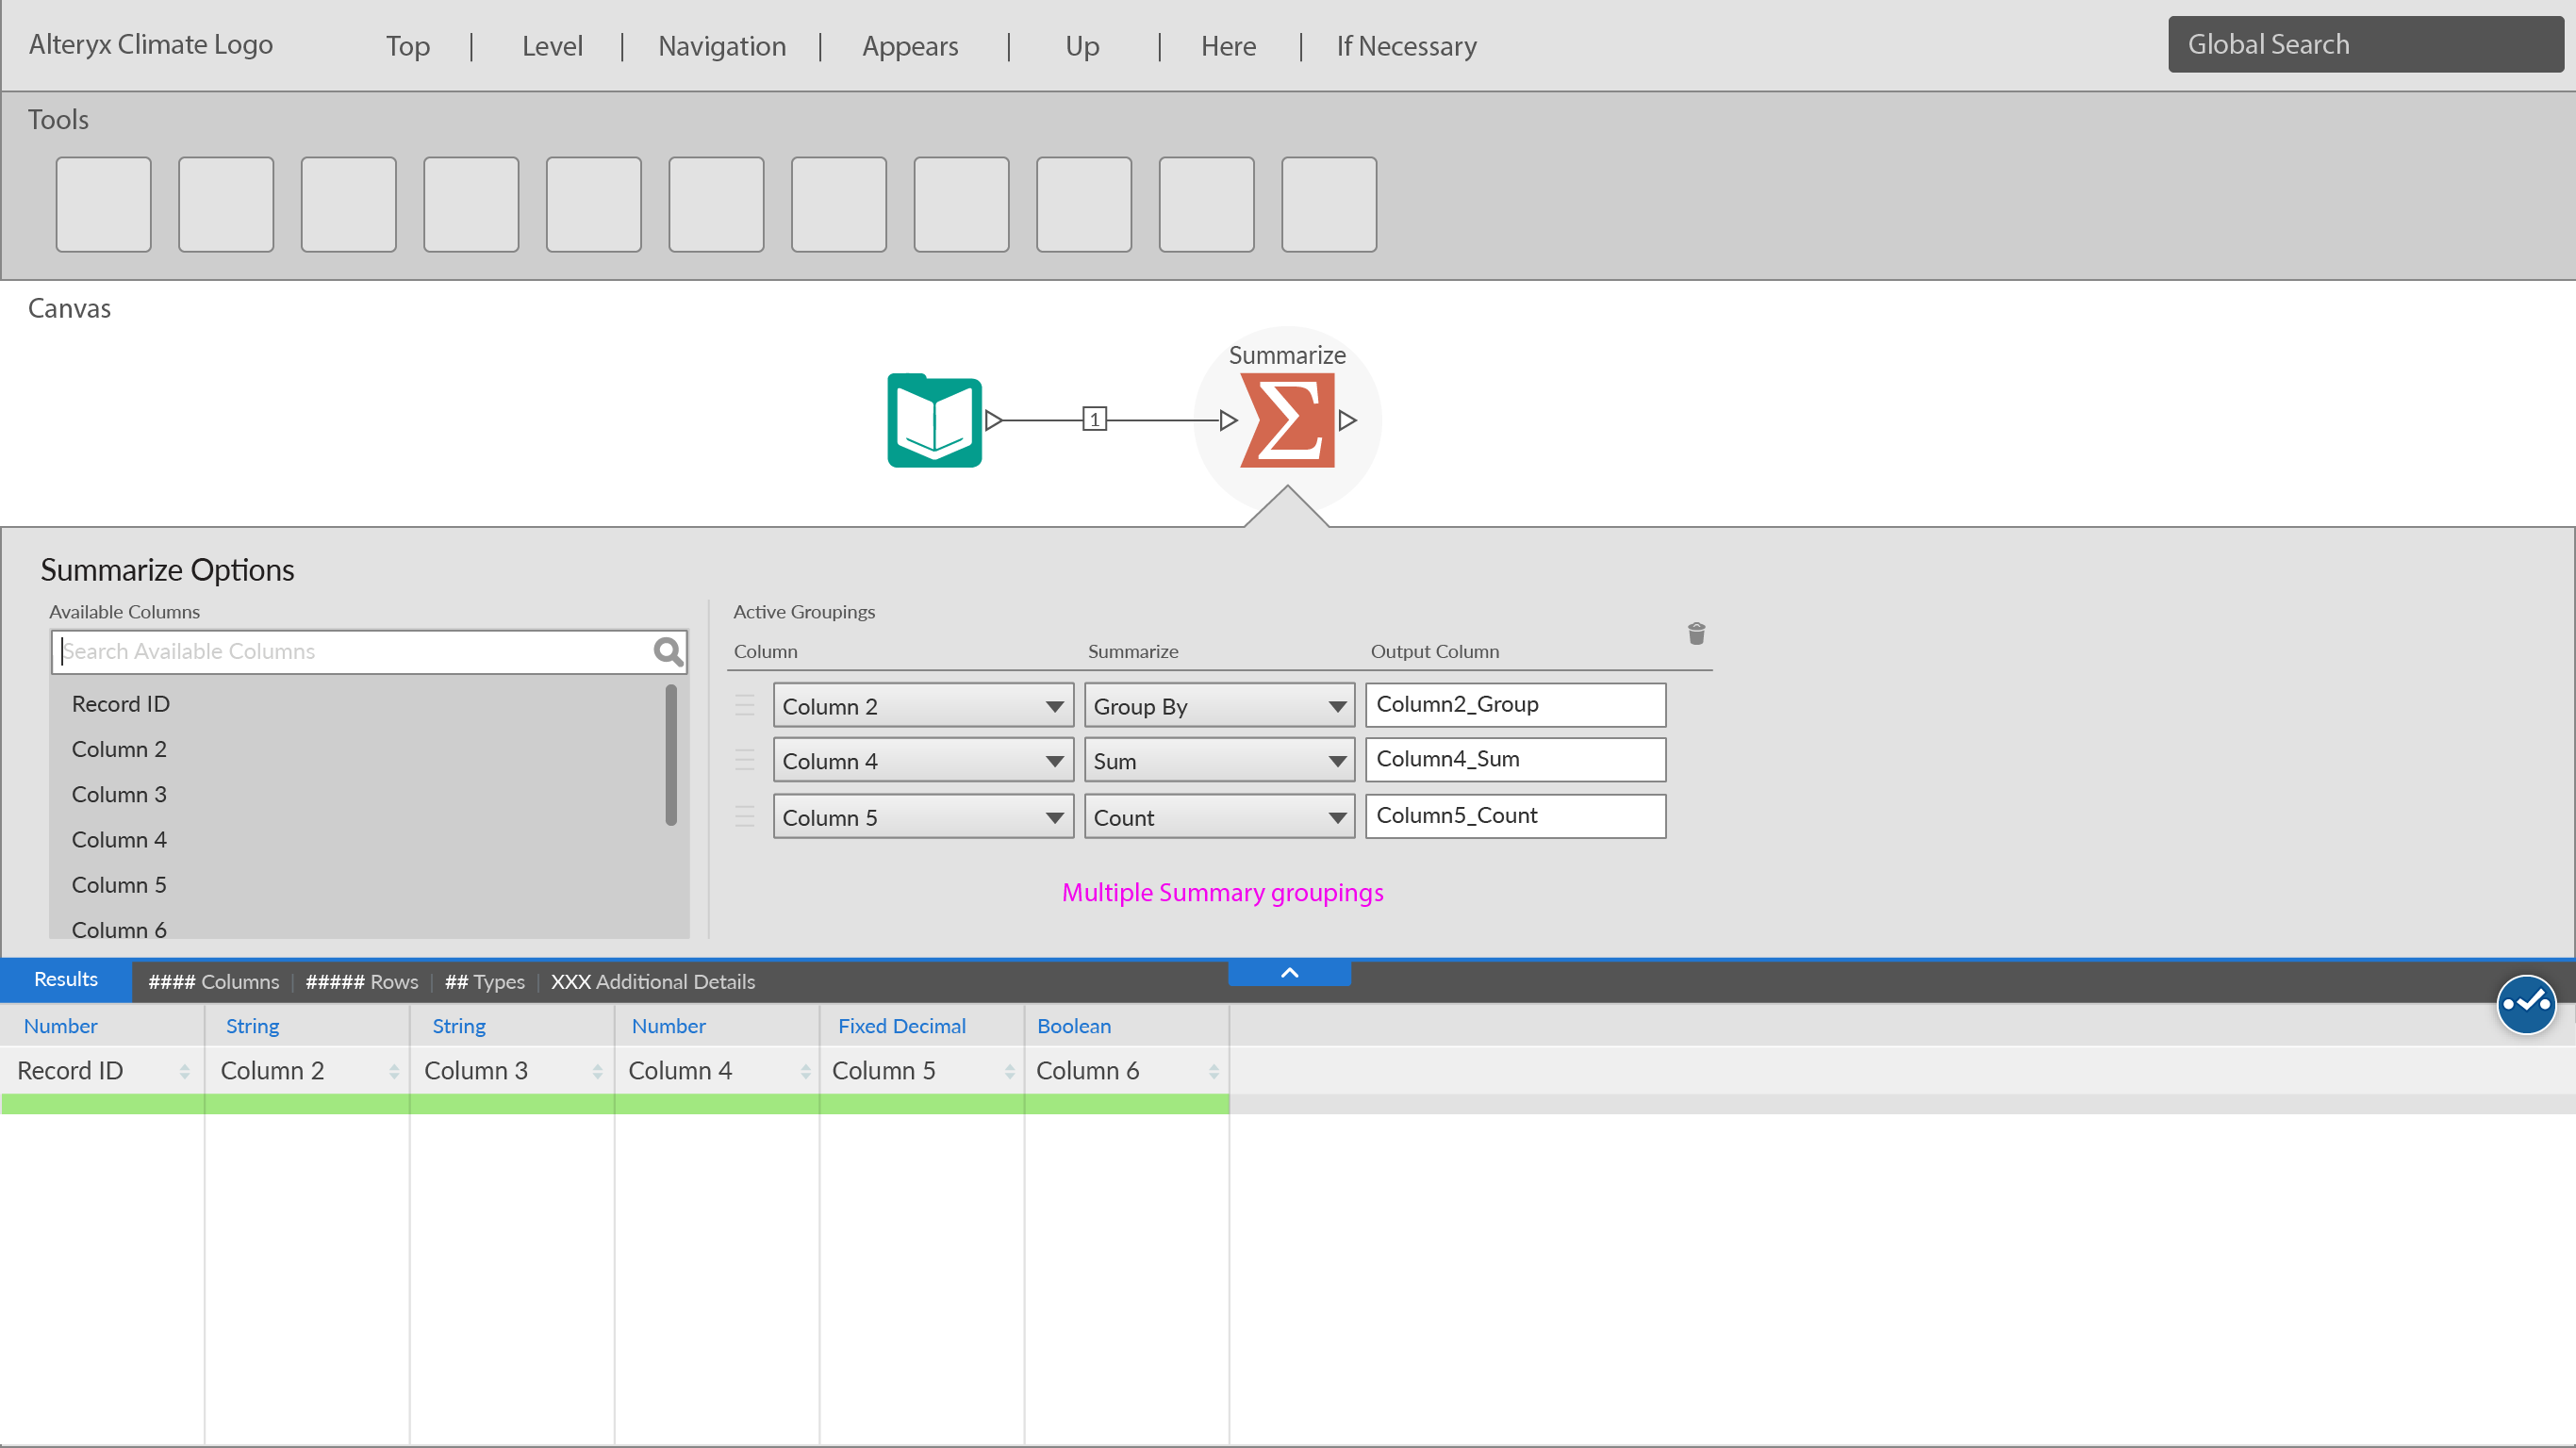Open the Navigation menu item

coord(721,46)
